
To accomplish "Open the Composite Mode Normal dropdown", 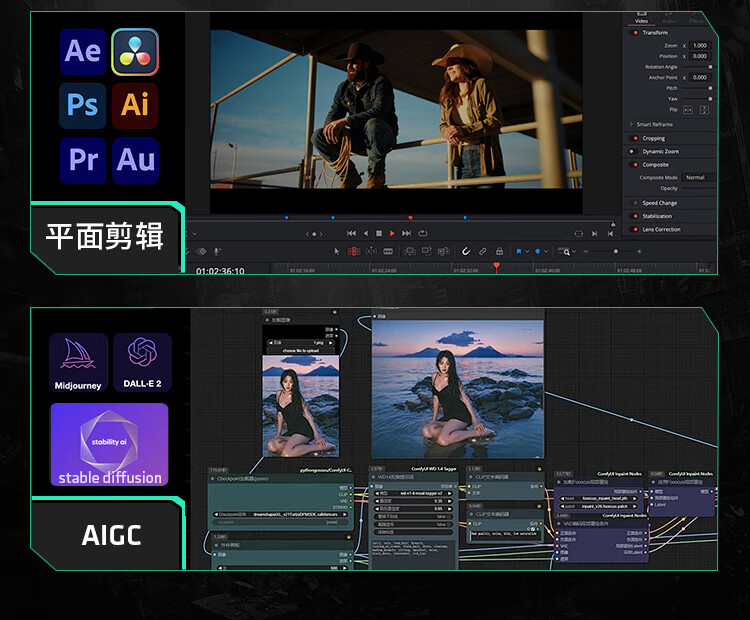I will point(697,178).
